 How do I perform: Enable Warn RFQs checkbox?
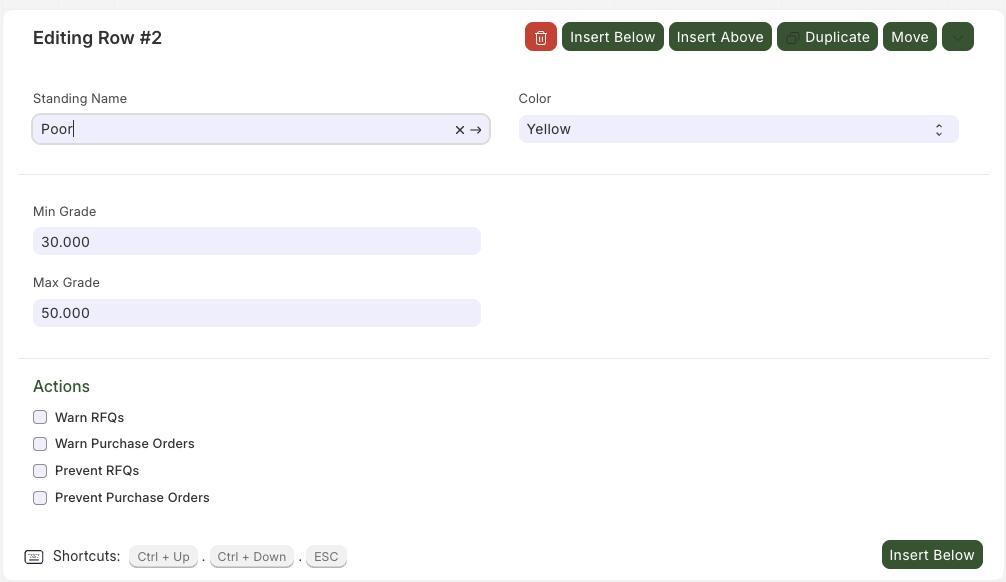pos(40,417)
